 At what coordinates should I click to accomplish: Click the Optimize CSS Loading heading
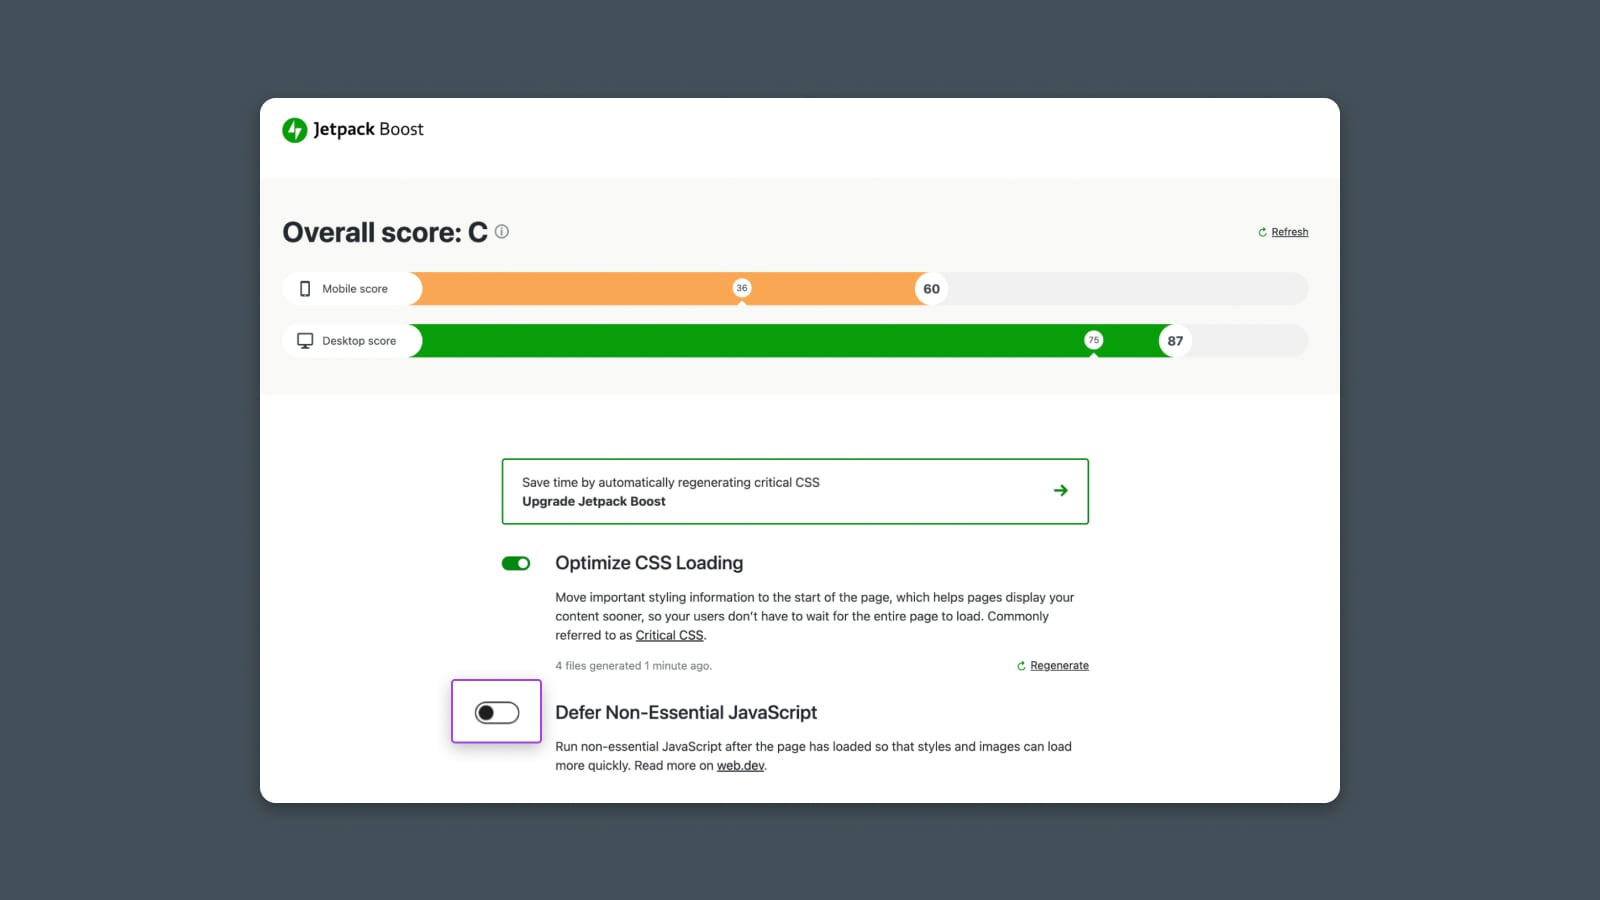[x=649, y=563]
